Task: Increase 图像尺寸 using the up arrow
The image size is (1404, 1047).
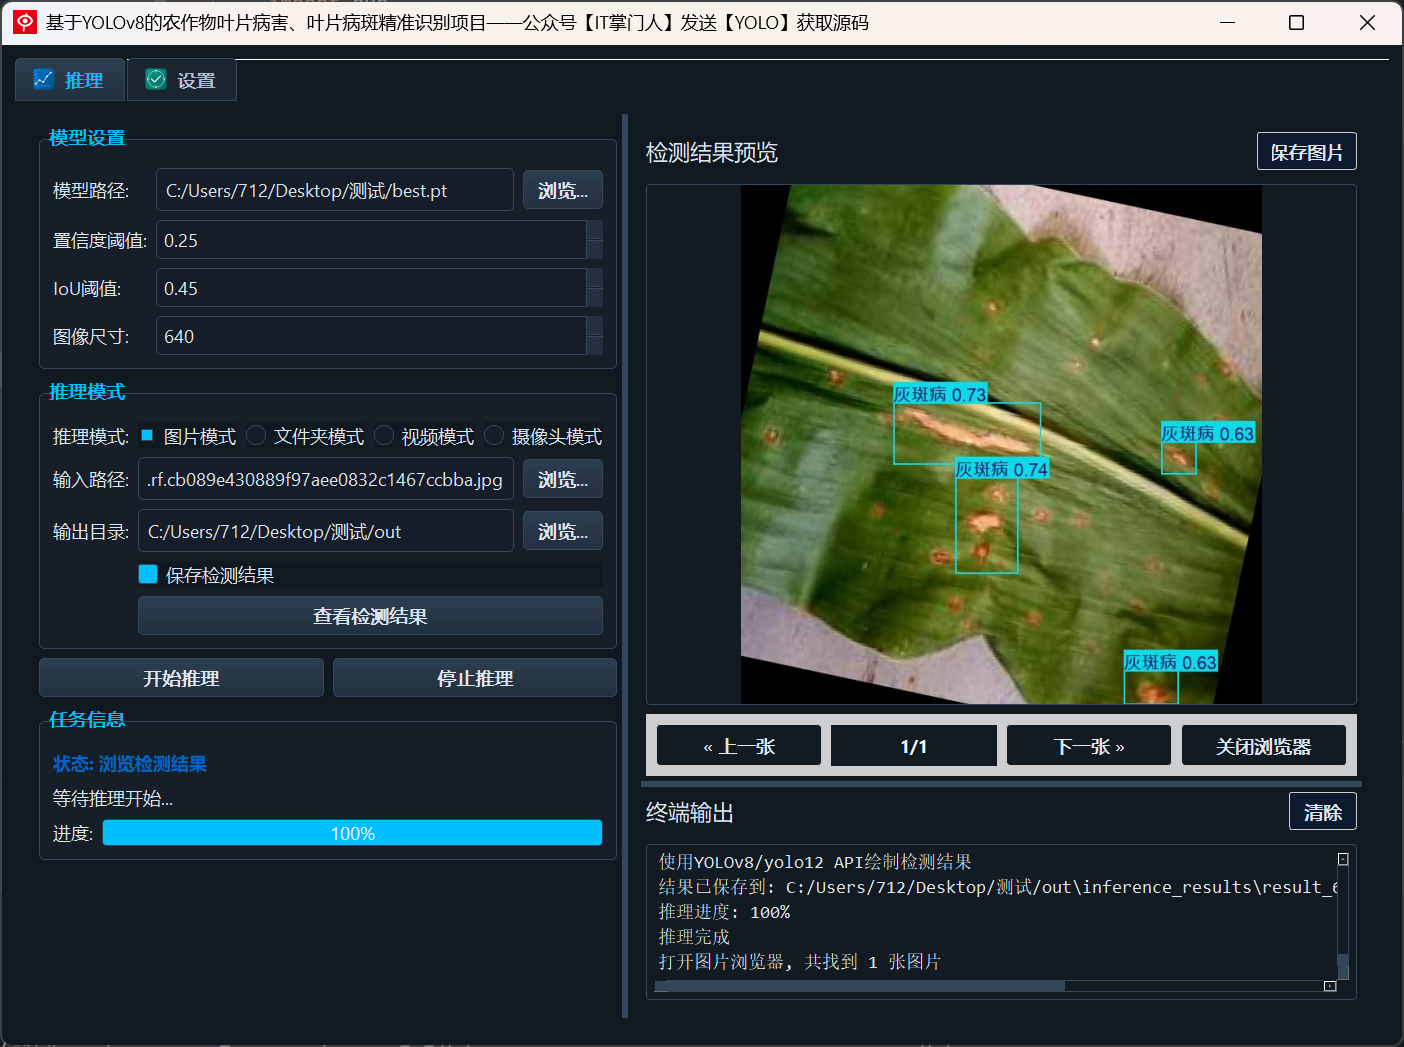Action: coord(594,326)
